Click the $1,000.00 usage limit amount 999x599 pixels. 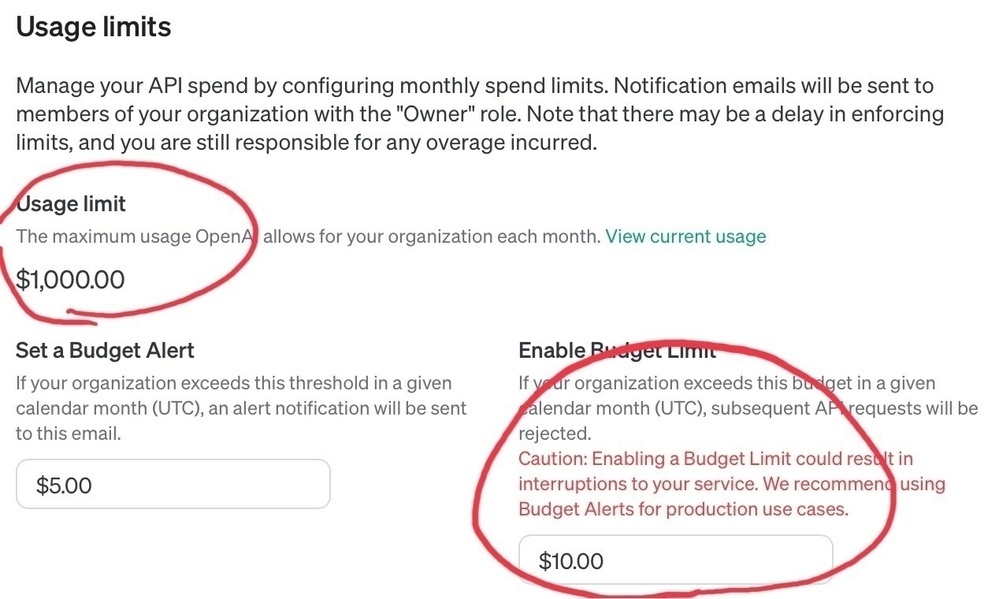[x=70, y=280]
